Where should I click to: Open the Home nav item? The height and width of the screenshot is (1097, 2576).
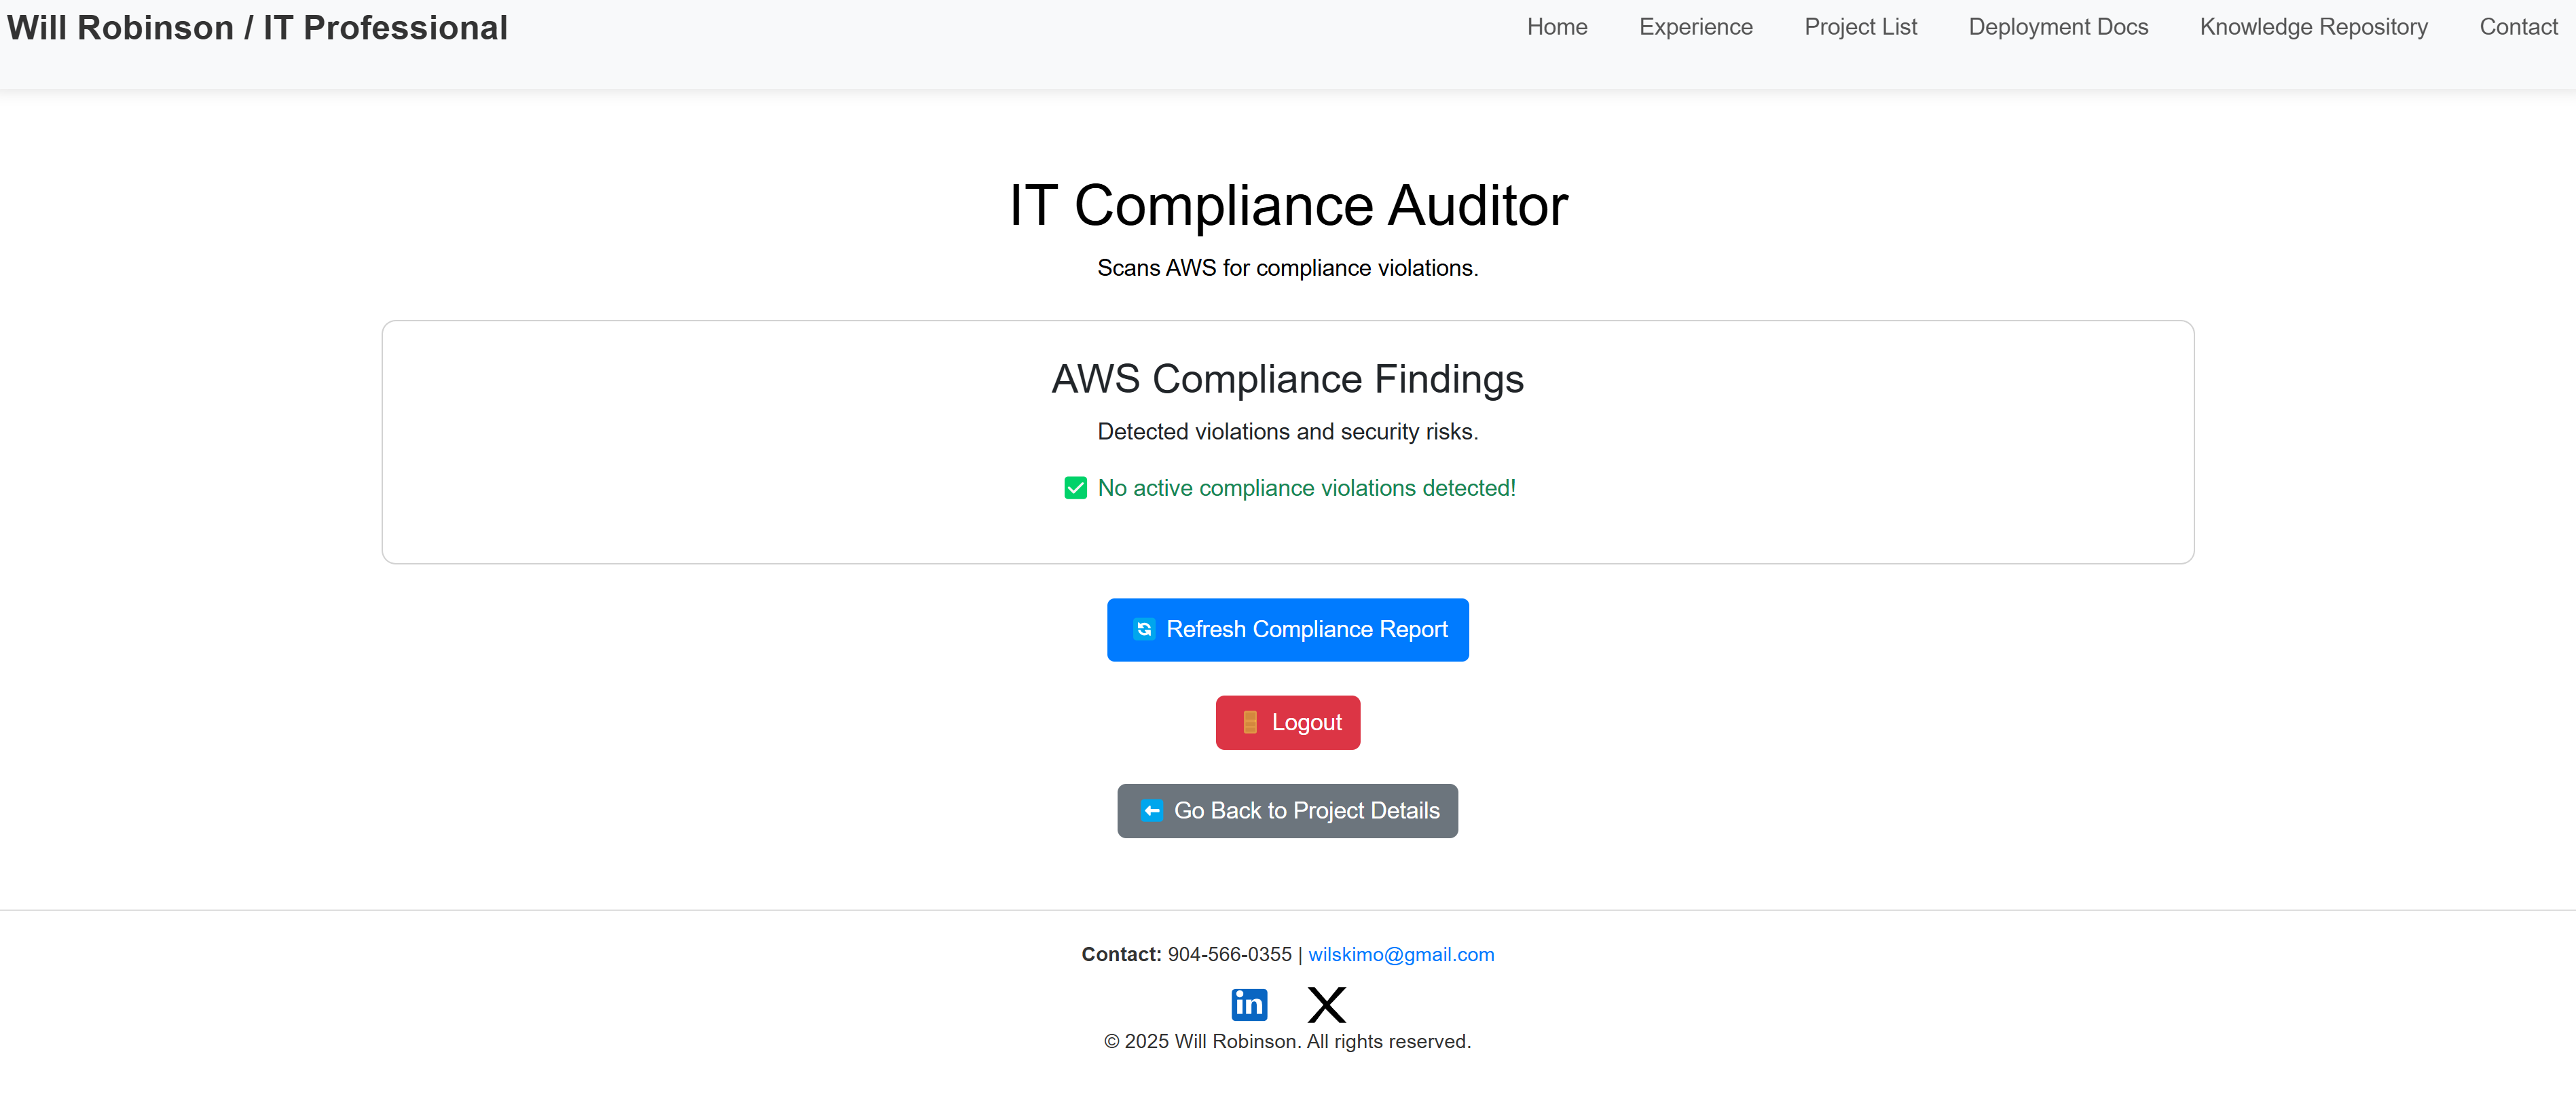point(1557,27)
